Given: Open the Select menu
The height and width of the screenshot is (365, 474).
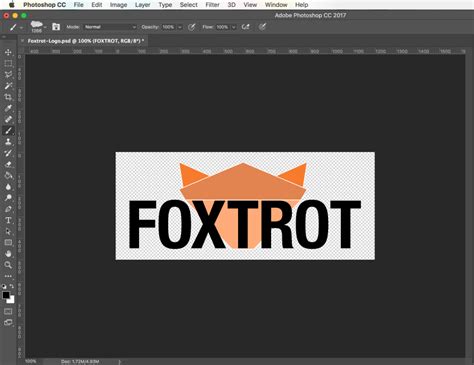Looking at the screenshot, I should click(189, 5).
